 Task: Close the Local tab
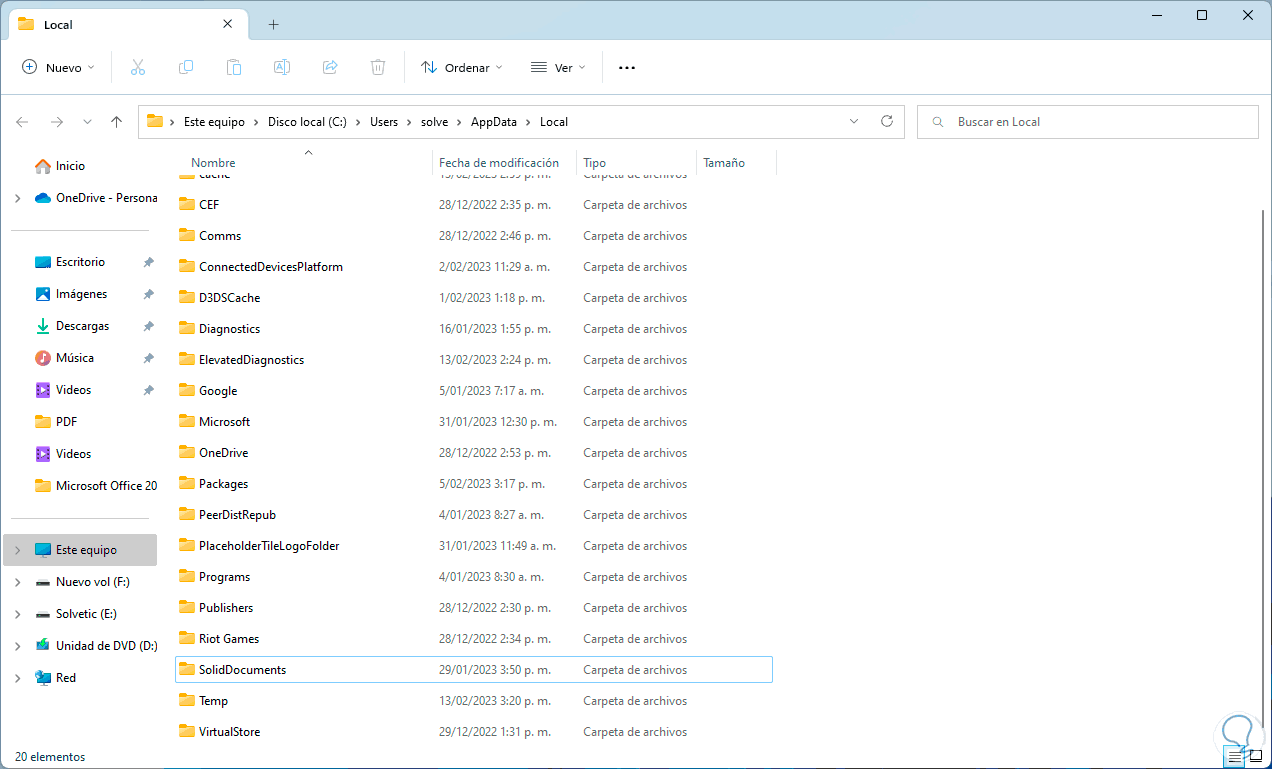click(x=228, y=24)
